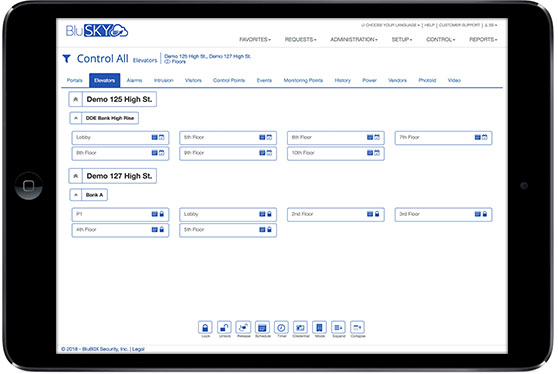Click the Customer Support link
The height and width of the screenshot is (374, 558).
coord(459,25)
